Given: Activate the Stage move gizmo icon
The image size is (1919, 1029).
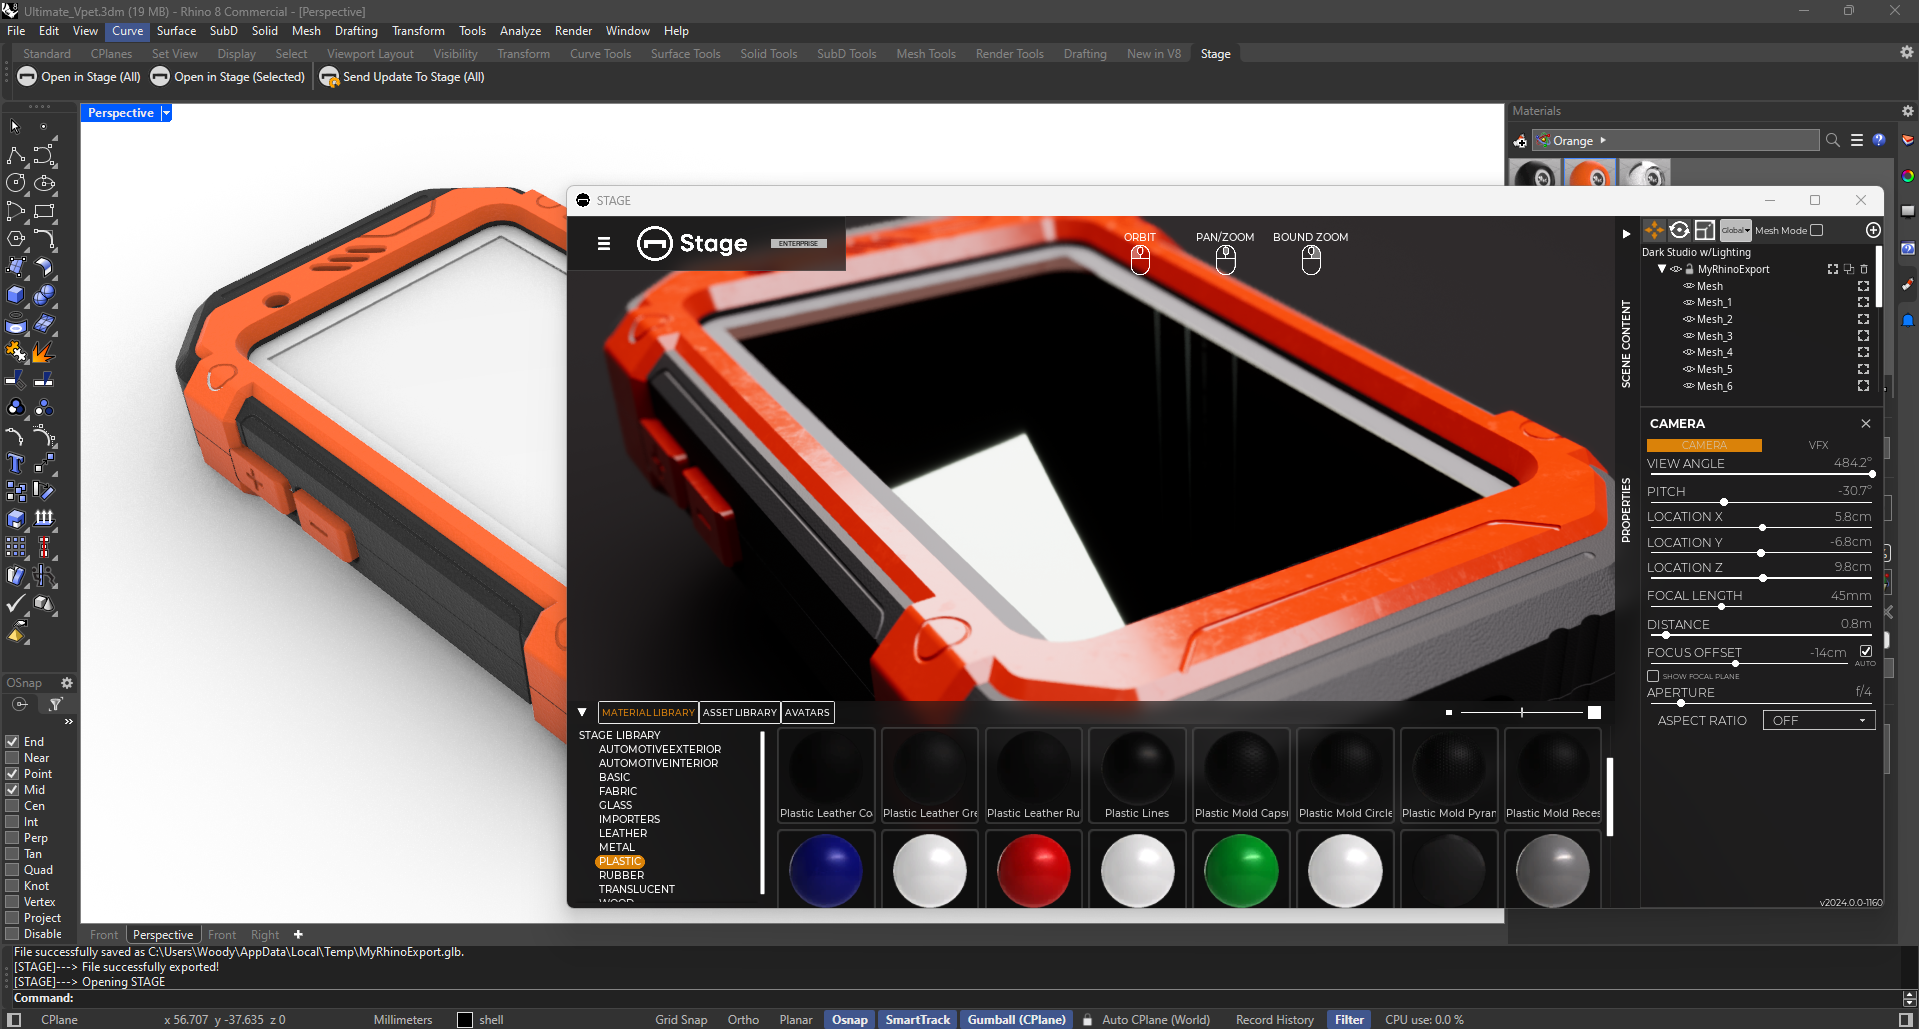Looking at the screenshot, I should pyautogui.click(x=1654, y=230).
